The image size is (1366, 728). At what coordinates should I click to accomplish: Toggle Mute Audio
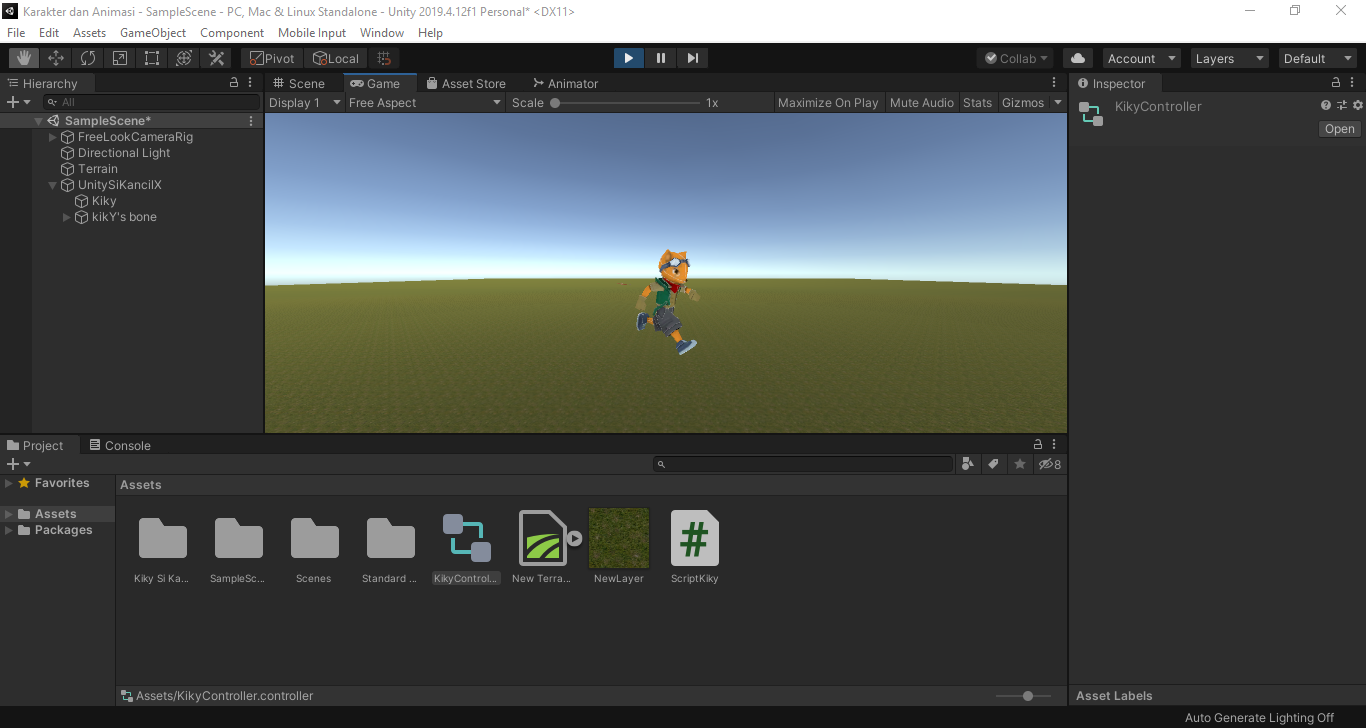click(x=922, y=102)
